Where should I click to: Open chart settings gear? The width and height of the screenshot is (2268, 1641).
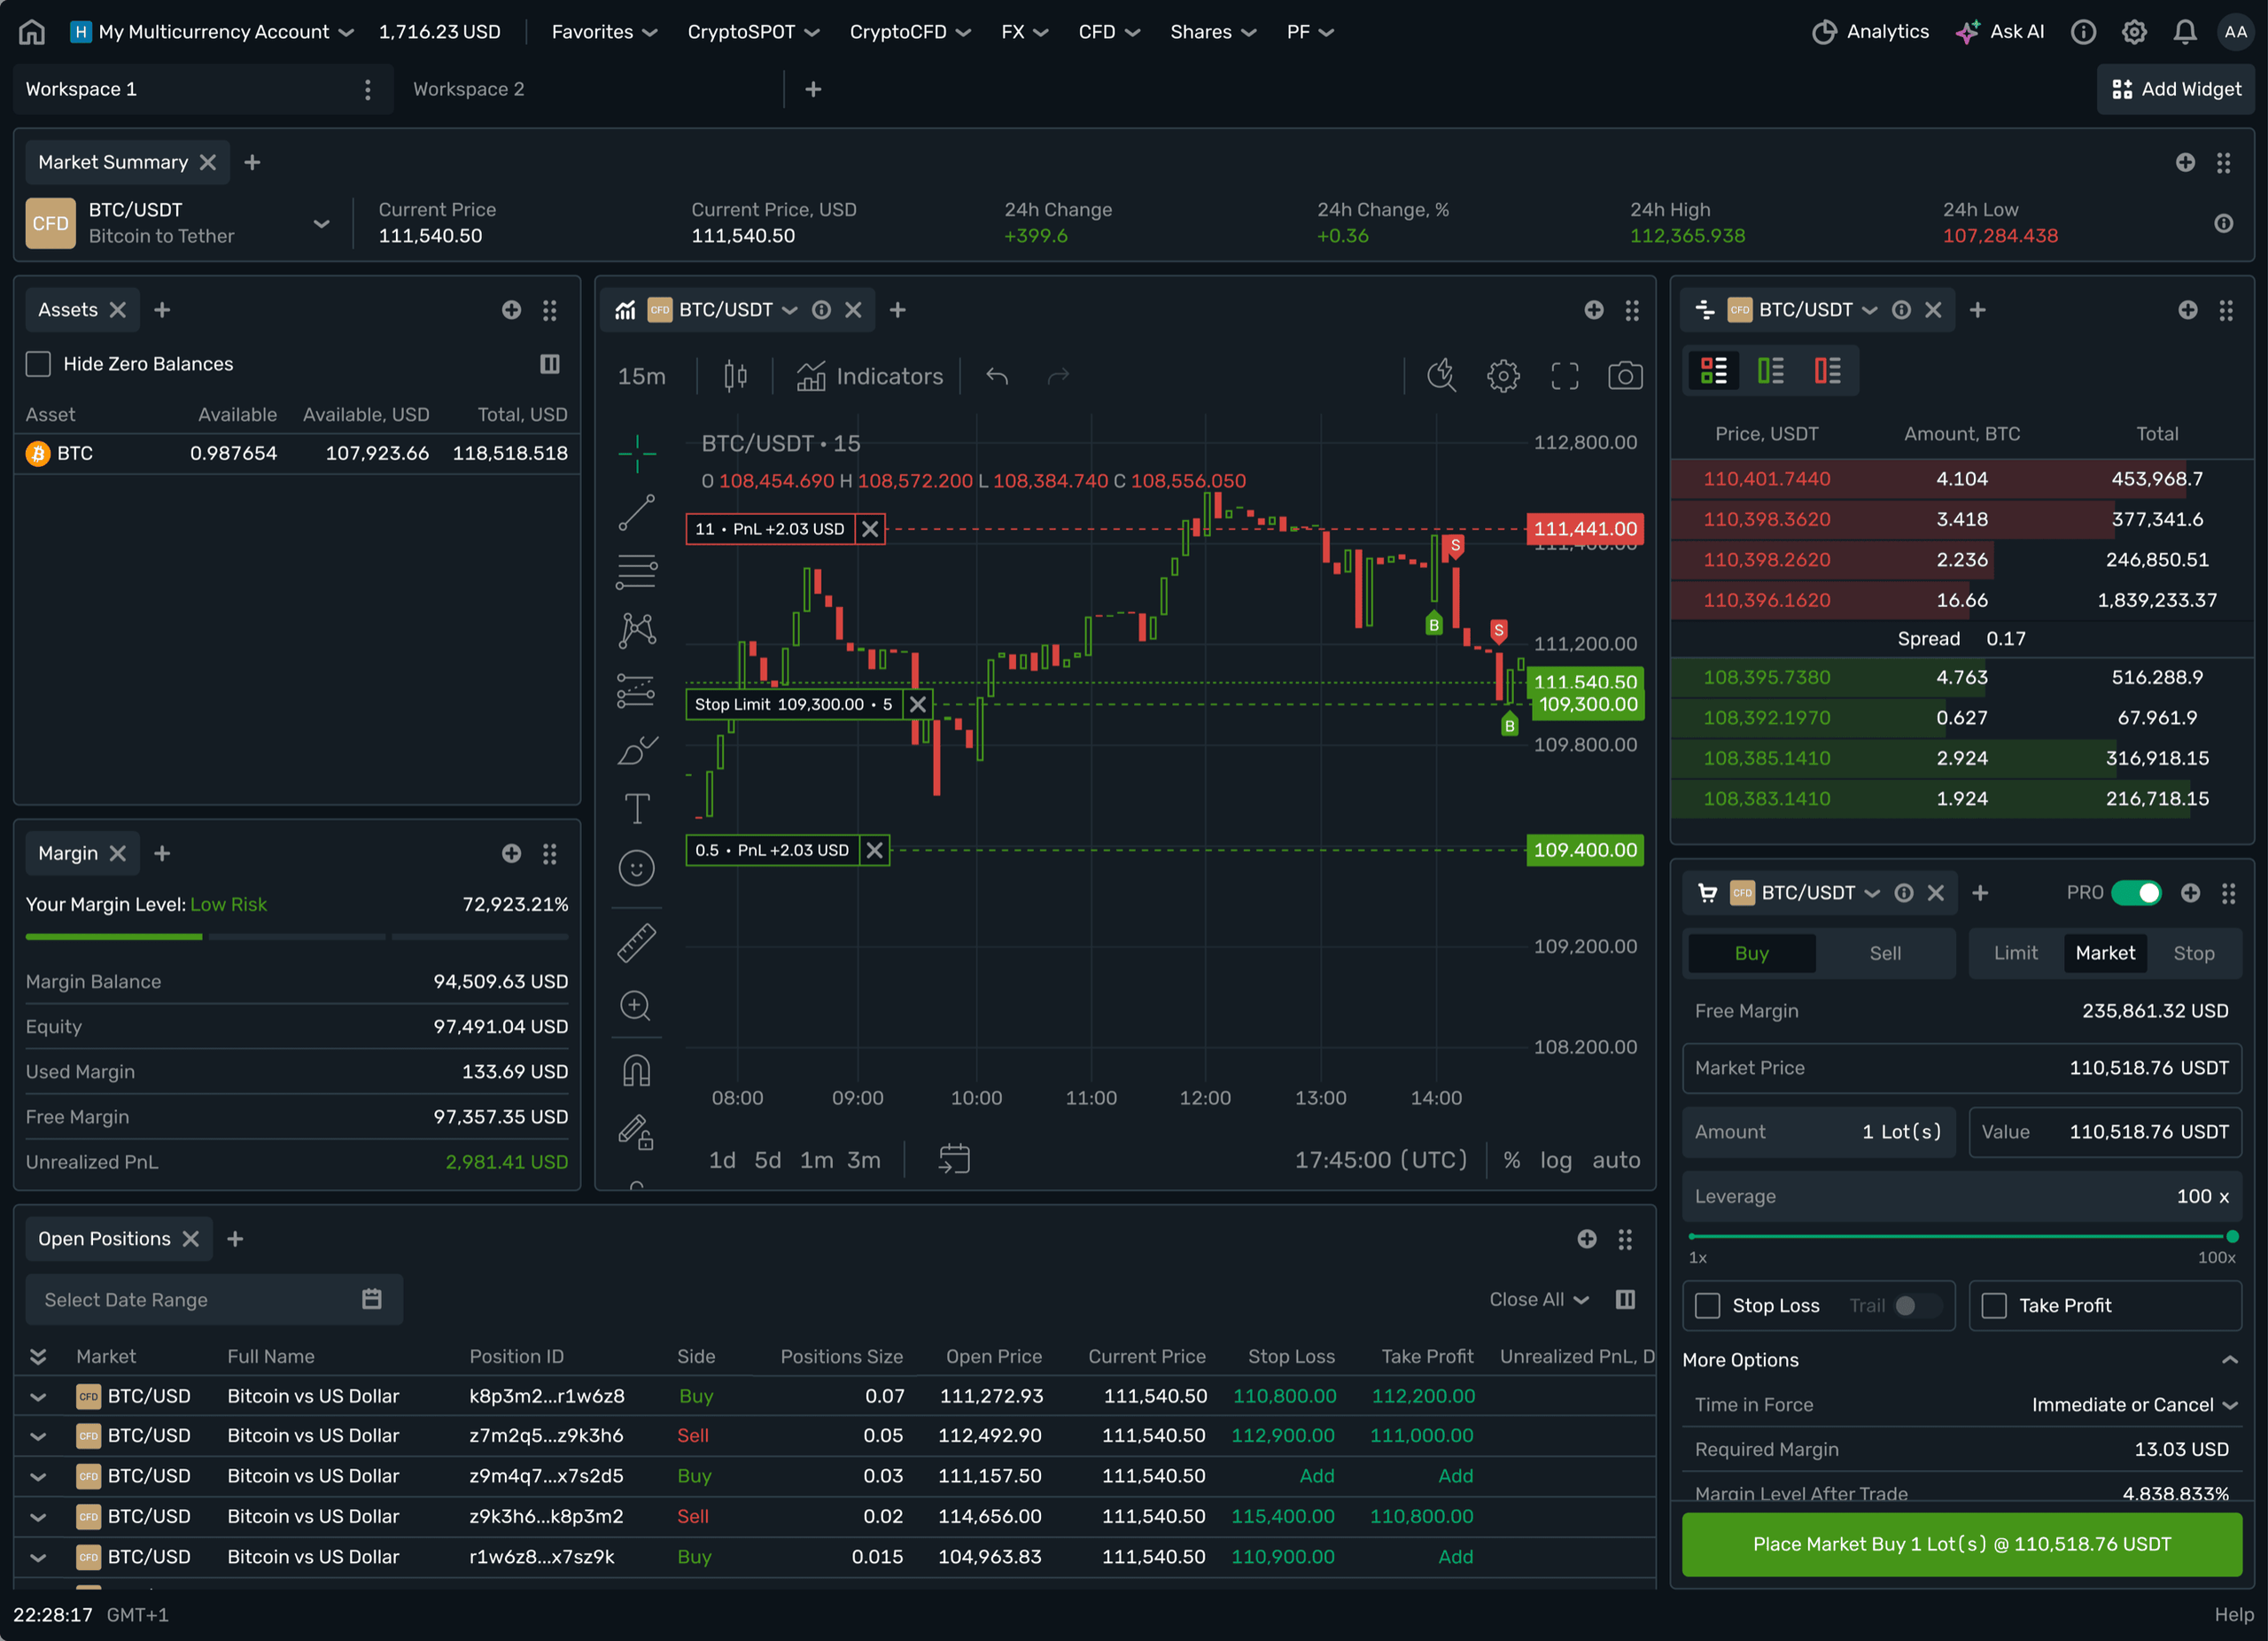[1503, 376]
